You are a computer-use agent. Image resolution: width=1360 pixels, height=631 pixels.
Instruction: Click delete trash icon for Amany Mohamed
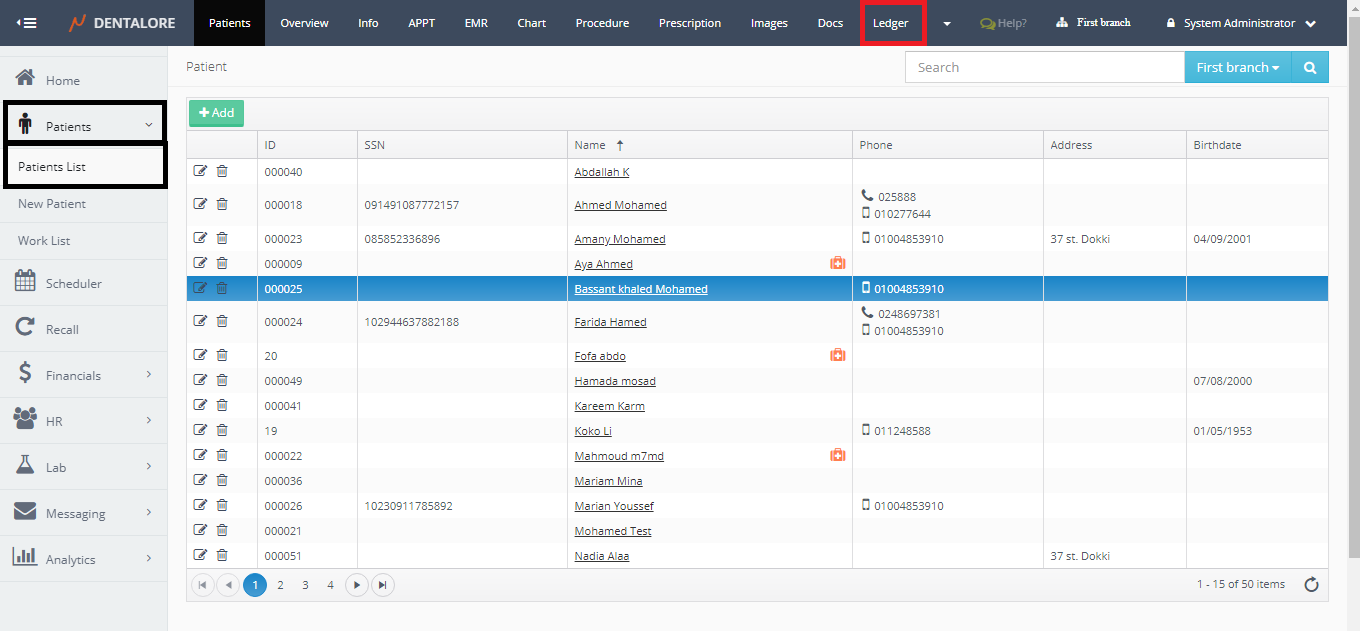tap(222, 239)
